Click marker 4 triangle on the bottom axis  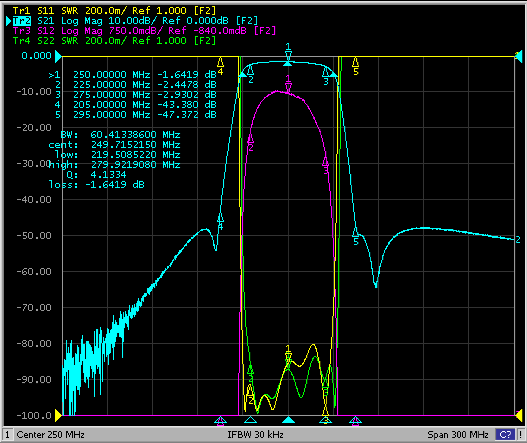pos(220,420)
